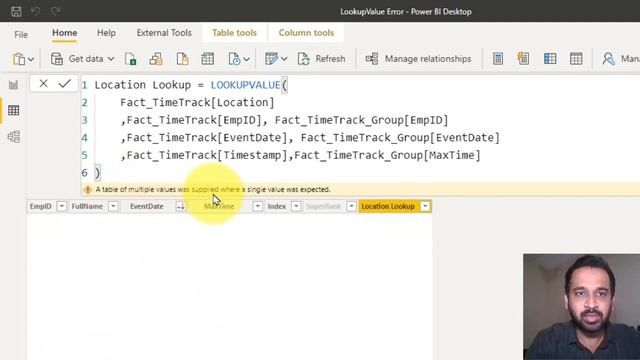Screen dimensions: 640x360
Task: Click the SQL Server source icon
Action: 182,59
